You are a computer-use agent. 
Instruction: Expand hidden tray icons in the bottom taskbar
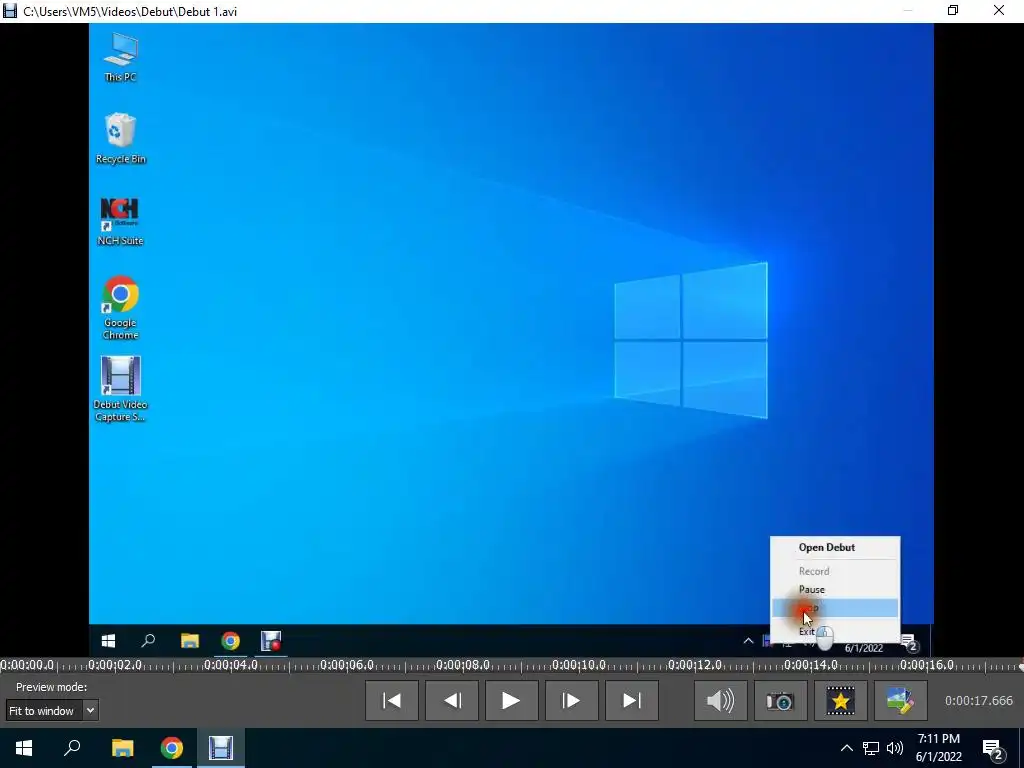coord(846,748)
